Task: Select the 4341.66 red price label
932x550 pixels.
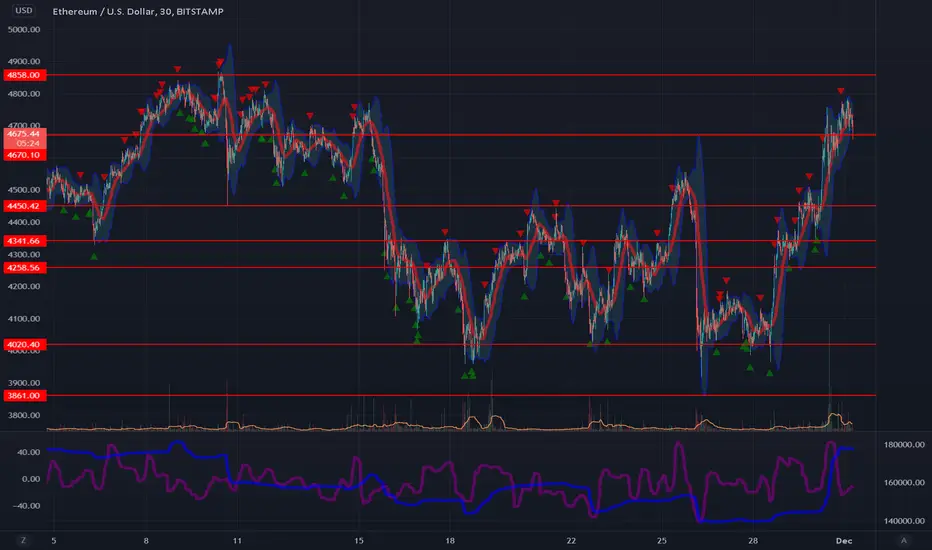Action: [24, 241]
